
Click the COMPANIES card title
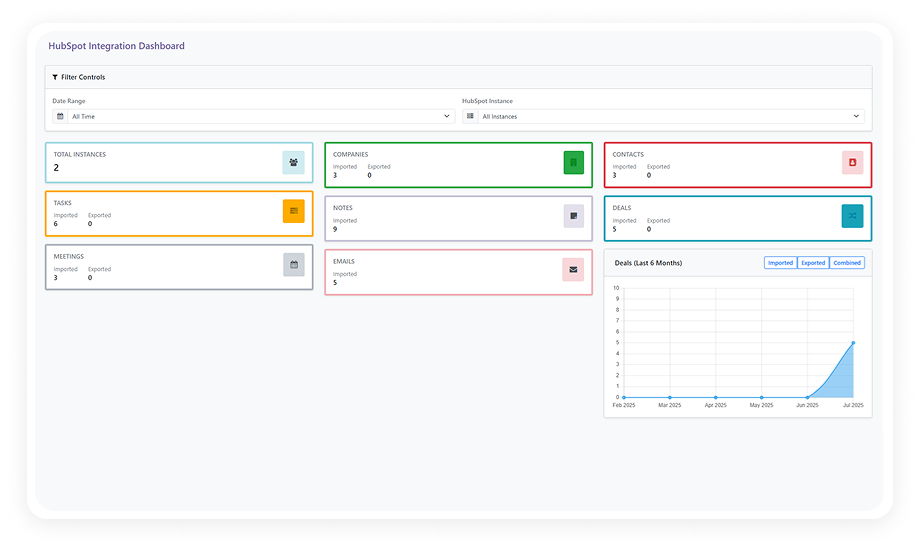pos(350,154)
